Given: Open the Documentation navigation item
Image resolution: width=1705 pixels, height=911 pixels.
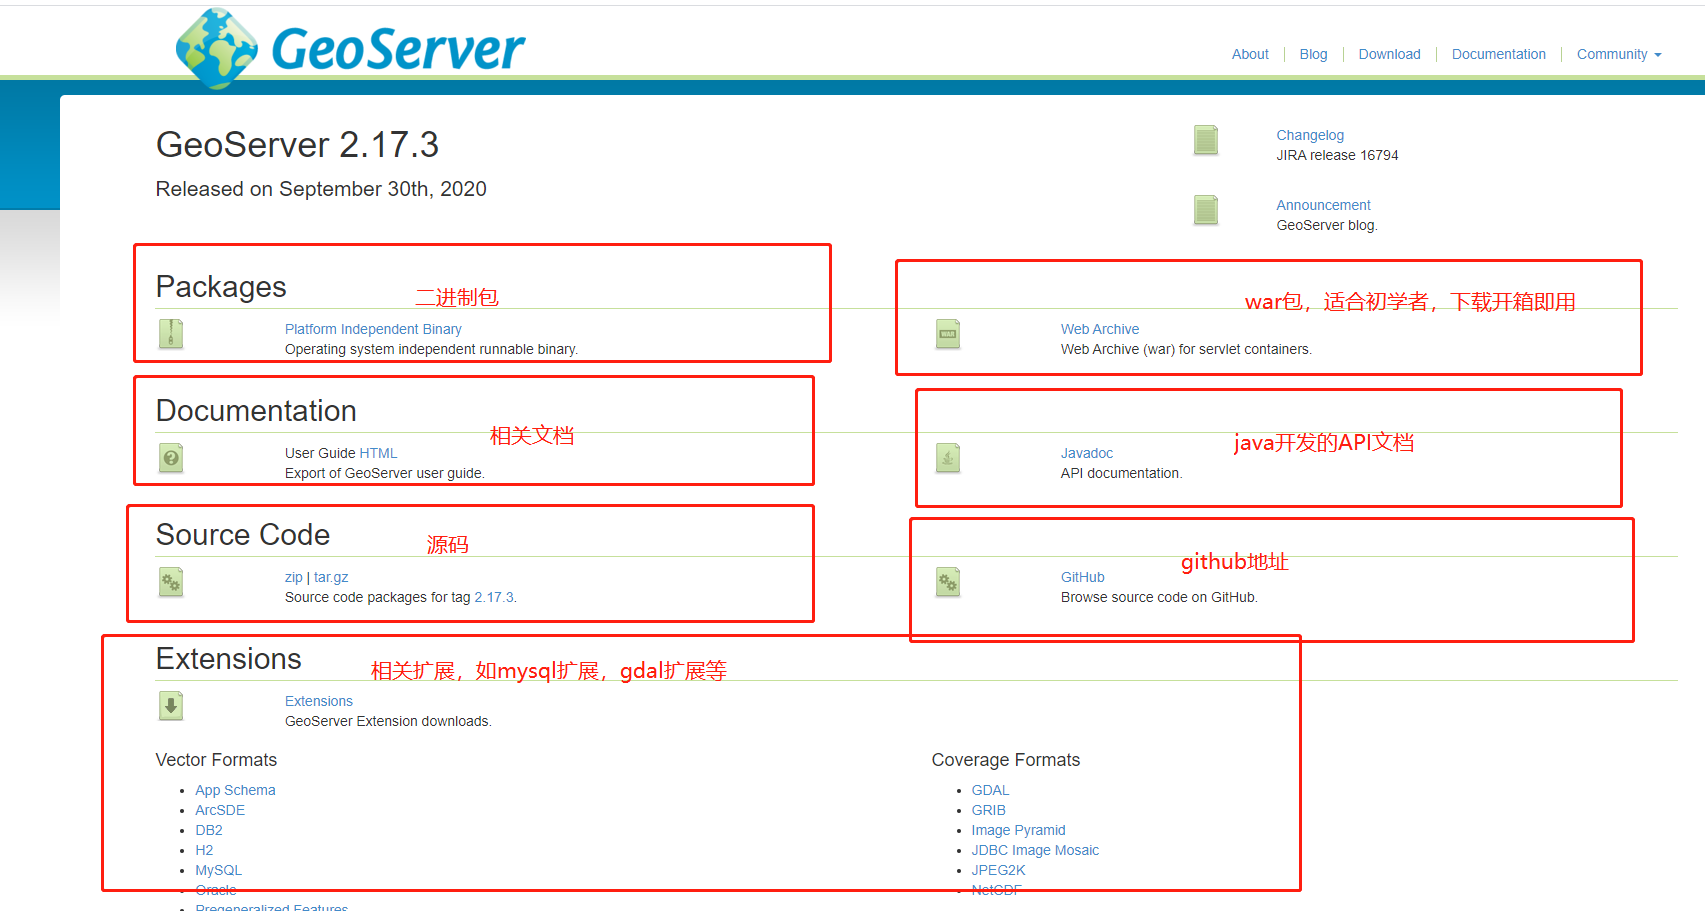Looking at the screenshot, I should pos(1498,54).
